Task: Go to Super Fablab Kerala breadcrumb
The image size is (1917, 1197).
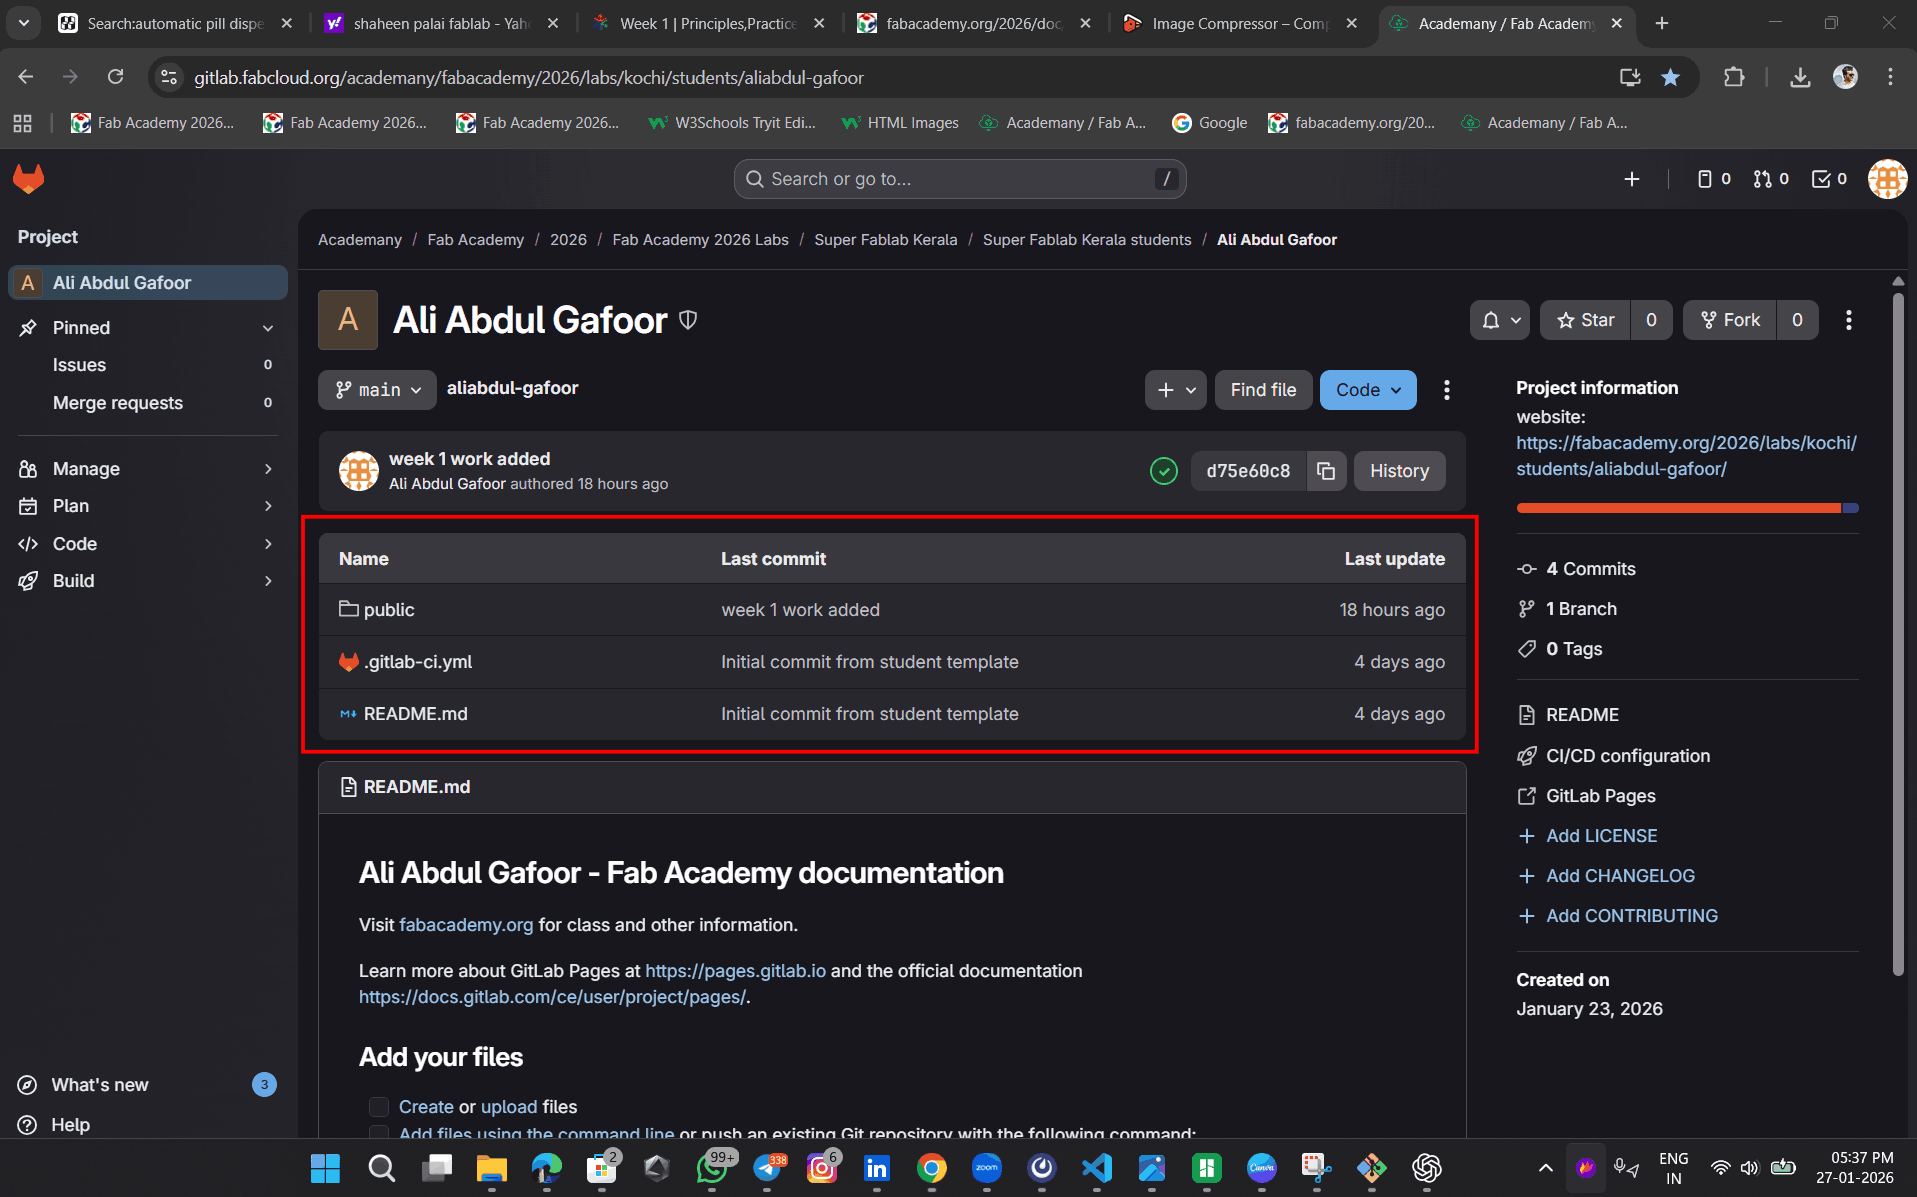Action: coord(885,240)
